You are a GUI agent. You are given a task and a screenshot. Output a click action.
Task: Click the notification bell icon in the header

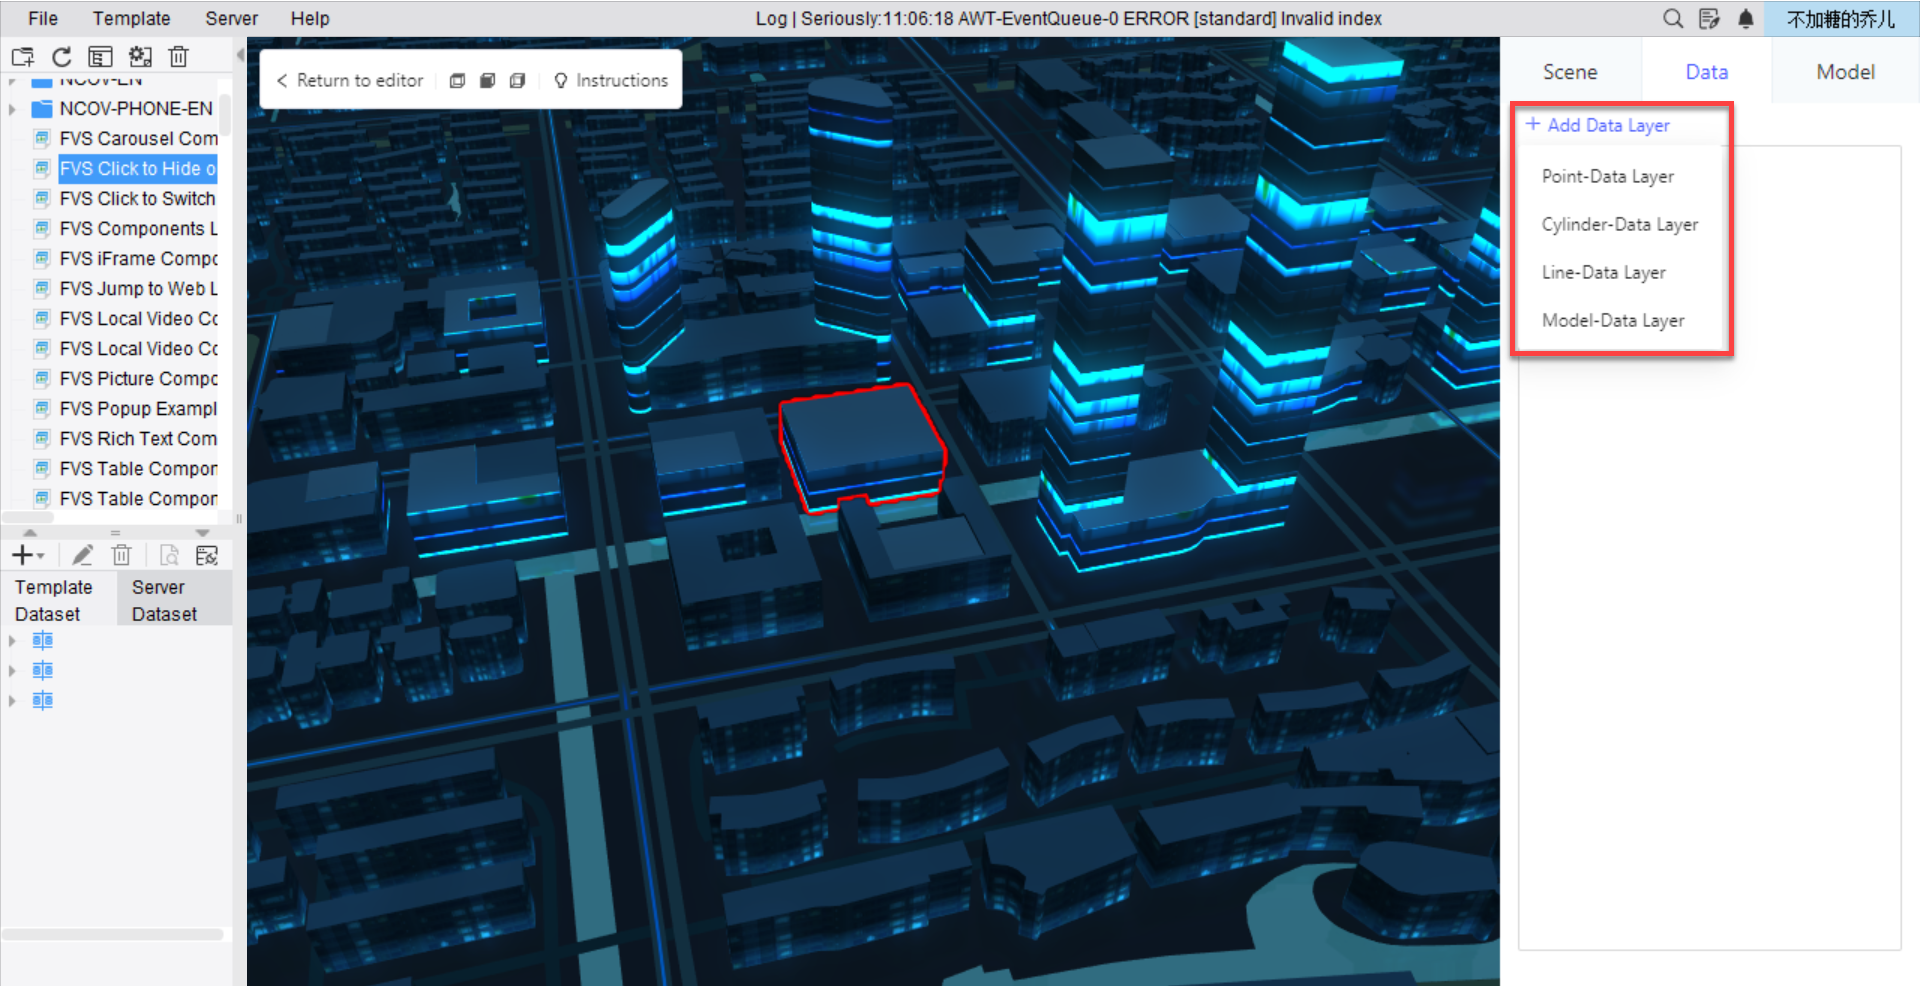click(x=1745, y=18)
